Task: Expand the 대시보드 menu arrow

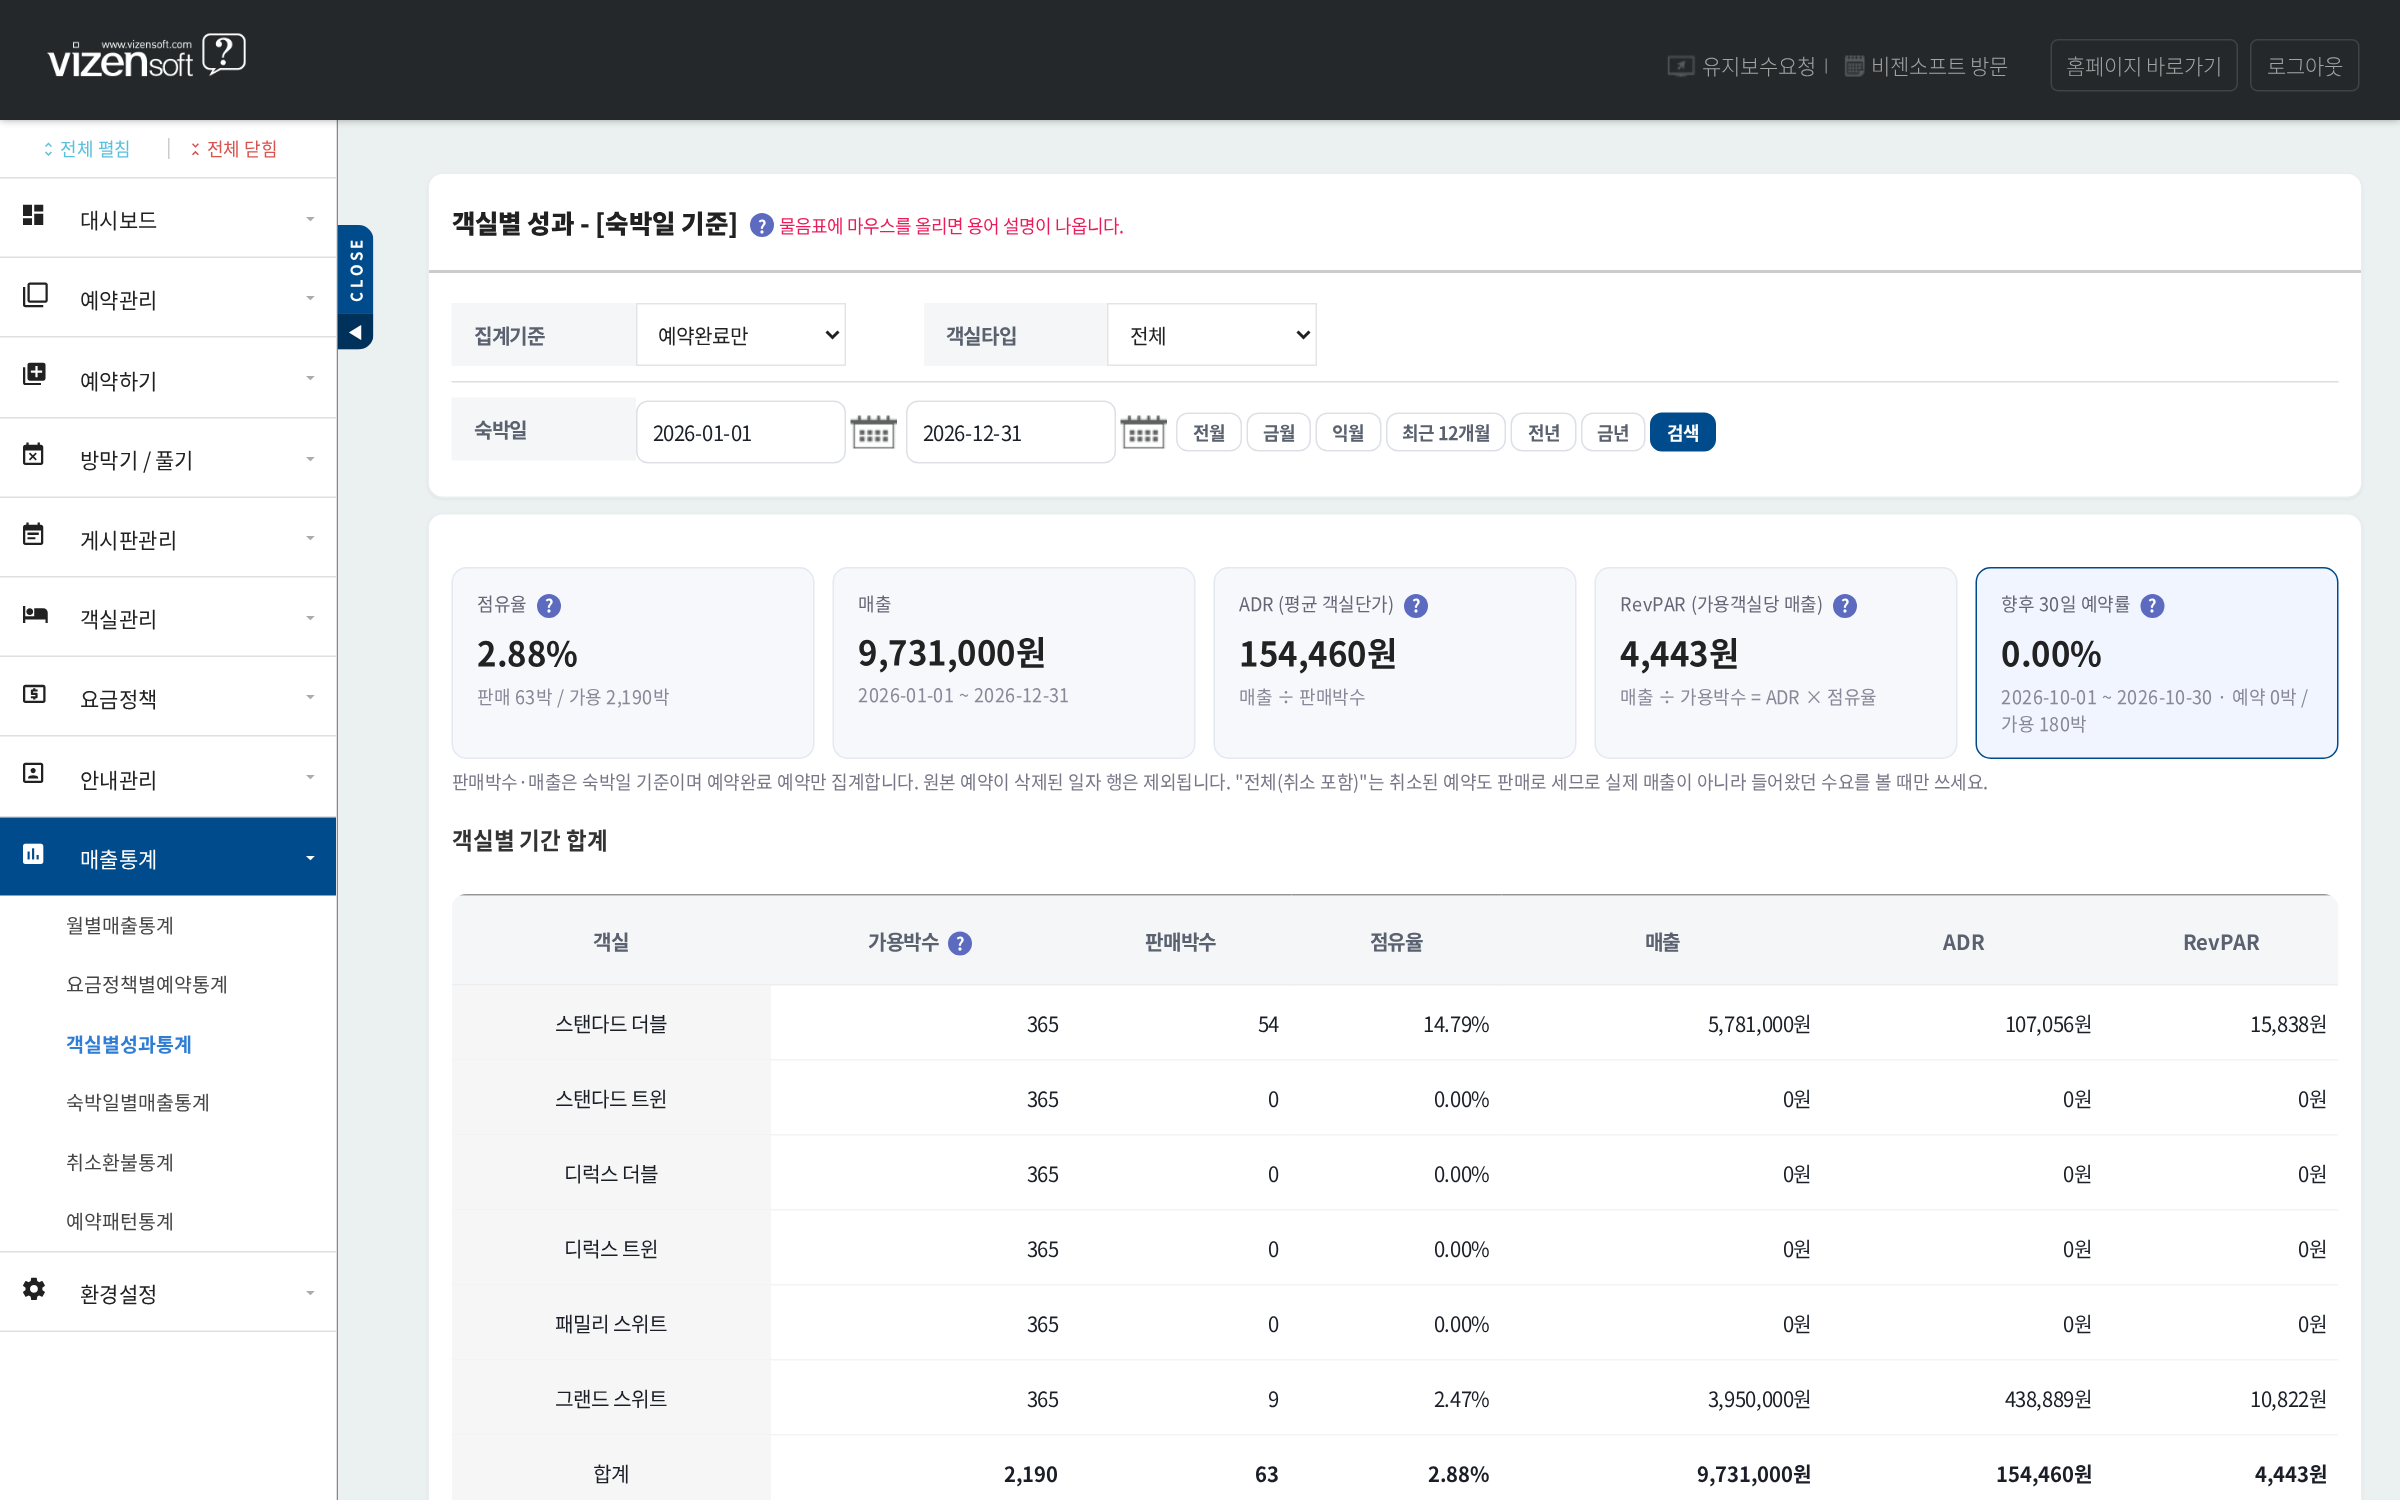Action: pyautogui.click(x=310, y=219)
